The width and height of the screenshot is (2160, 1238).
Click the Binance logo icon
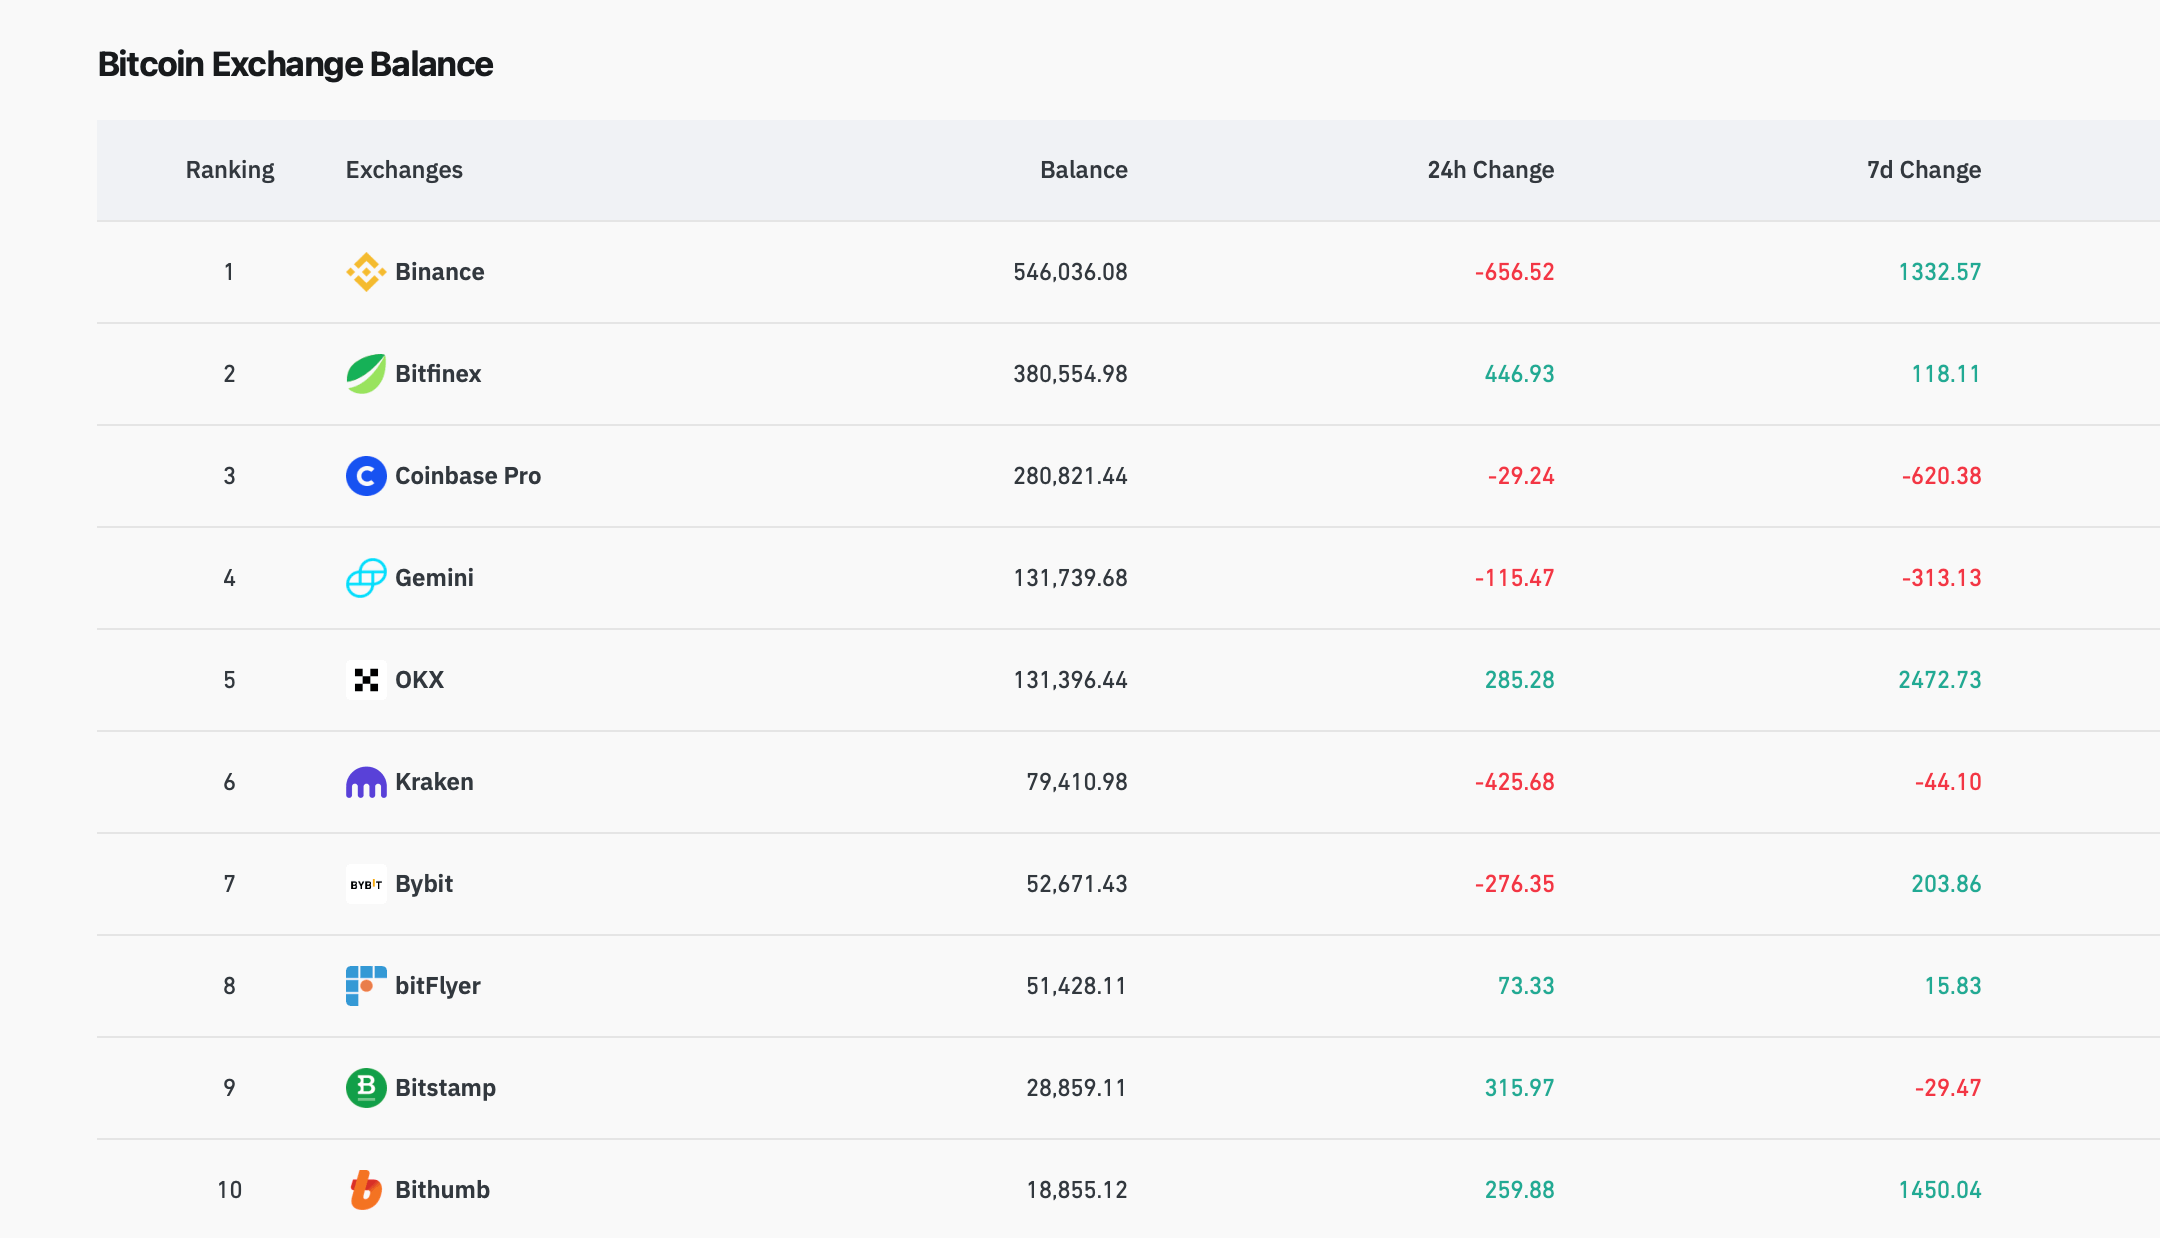[x=366, y=272]
